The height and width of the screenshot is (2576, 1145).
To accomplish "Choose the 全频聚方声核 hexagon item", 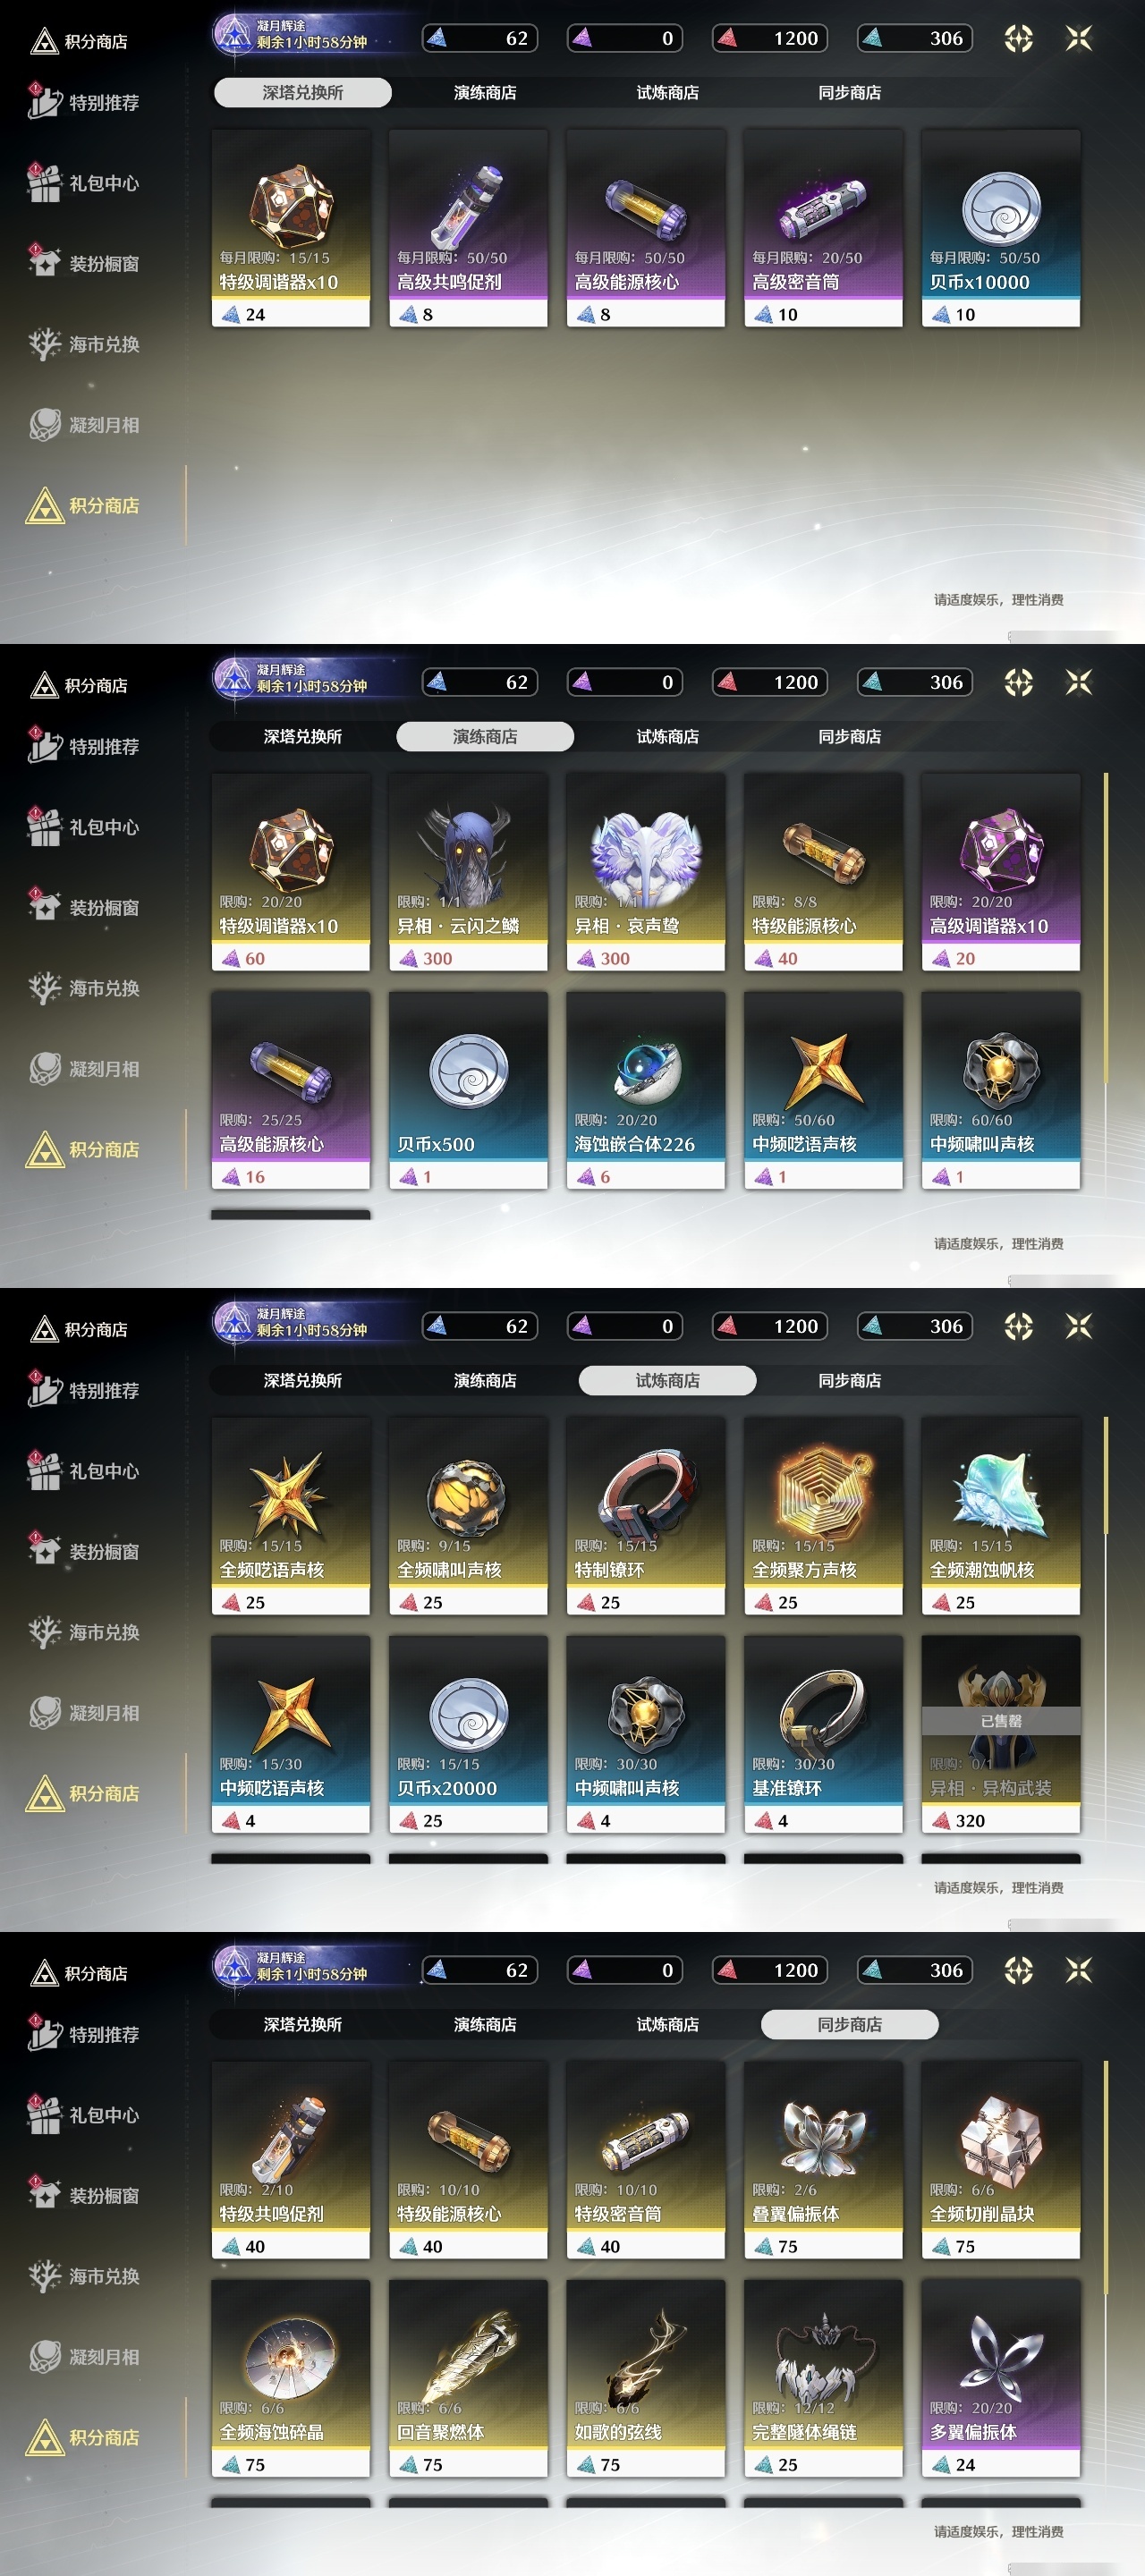I will pyautogui.click(x=823, y=1516).
